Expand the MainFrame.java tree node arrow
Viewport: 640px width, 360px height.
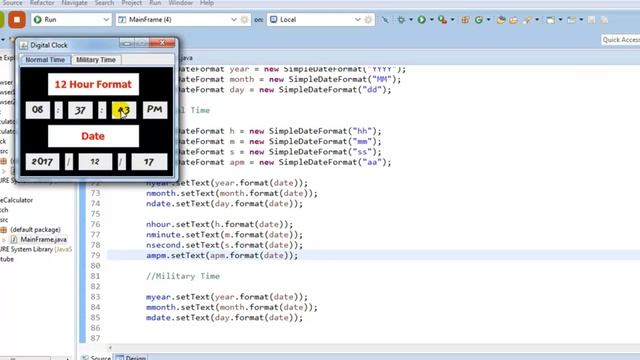click(x=4, y=240)
